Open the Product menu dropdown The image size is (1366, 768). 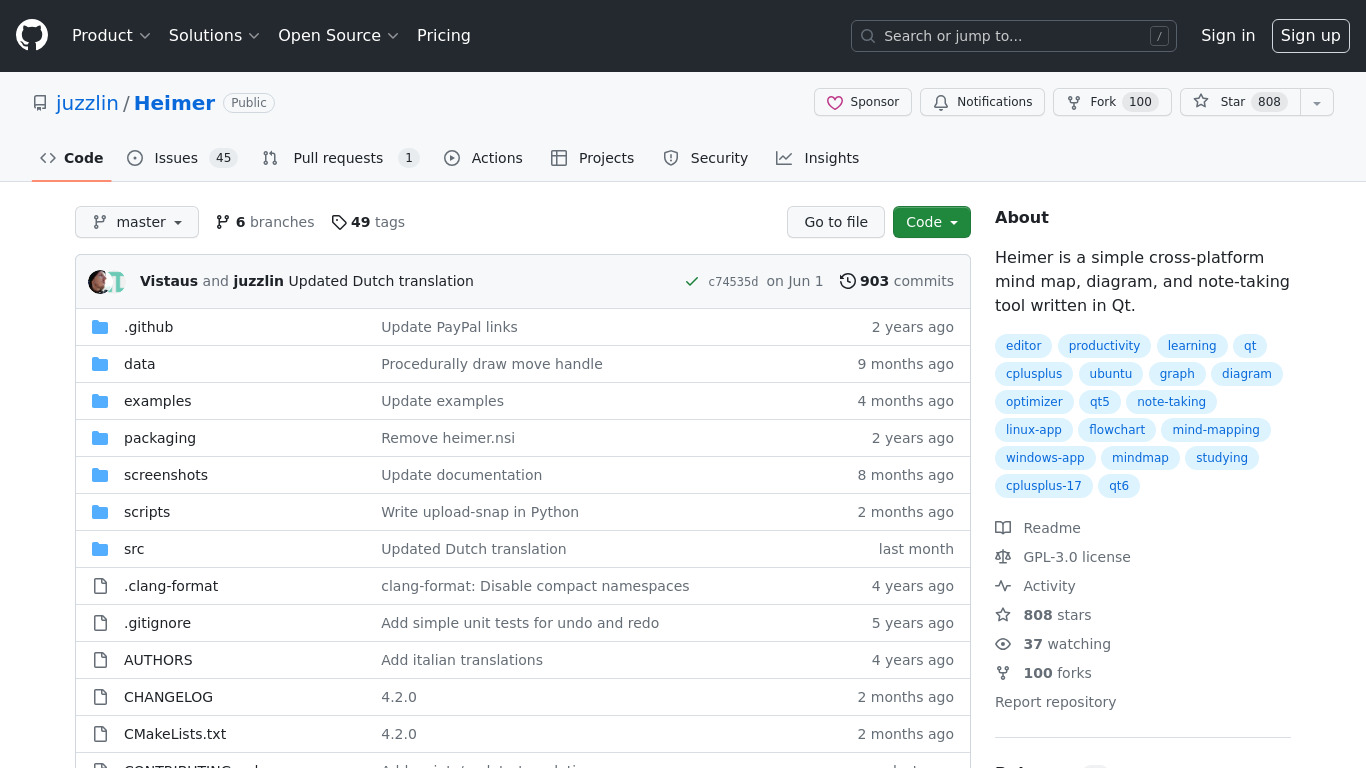111,36
